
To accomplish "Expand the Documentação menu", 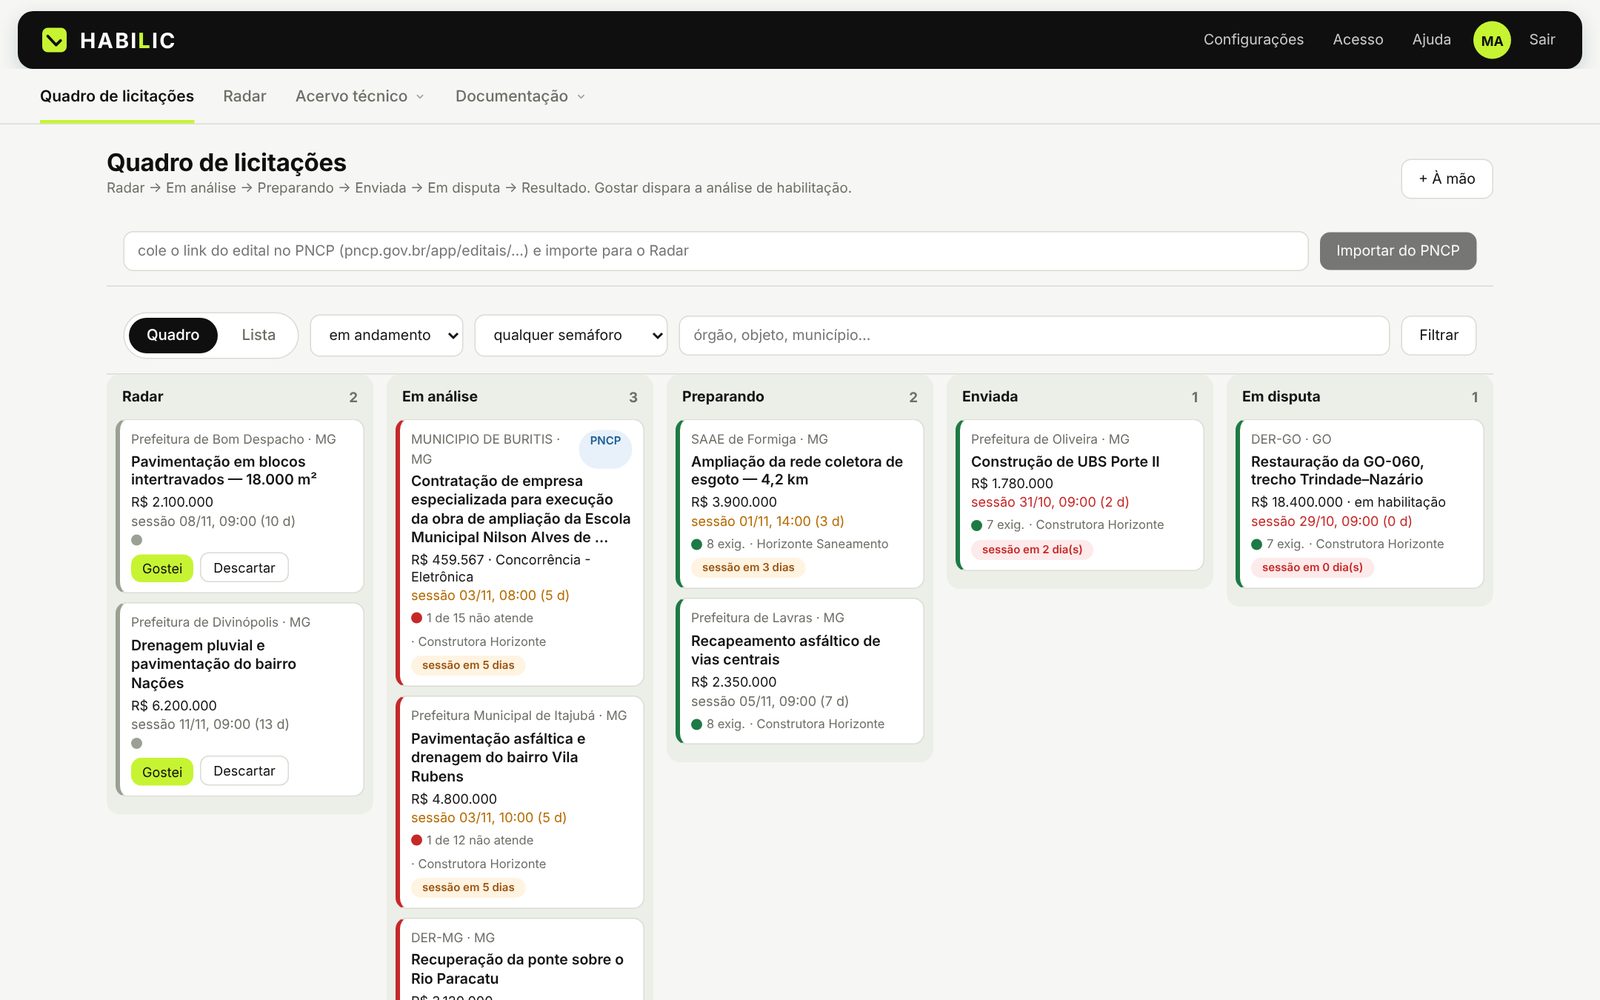I will tap(520, 96).
